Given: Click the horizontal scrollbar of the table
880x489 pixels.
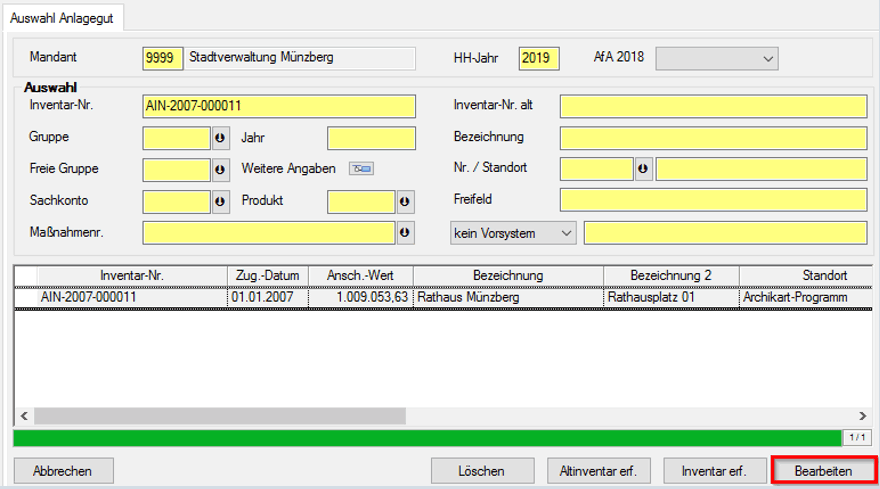Looking at the screenshot, I should coord(220,415).
